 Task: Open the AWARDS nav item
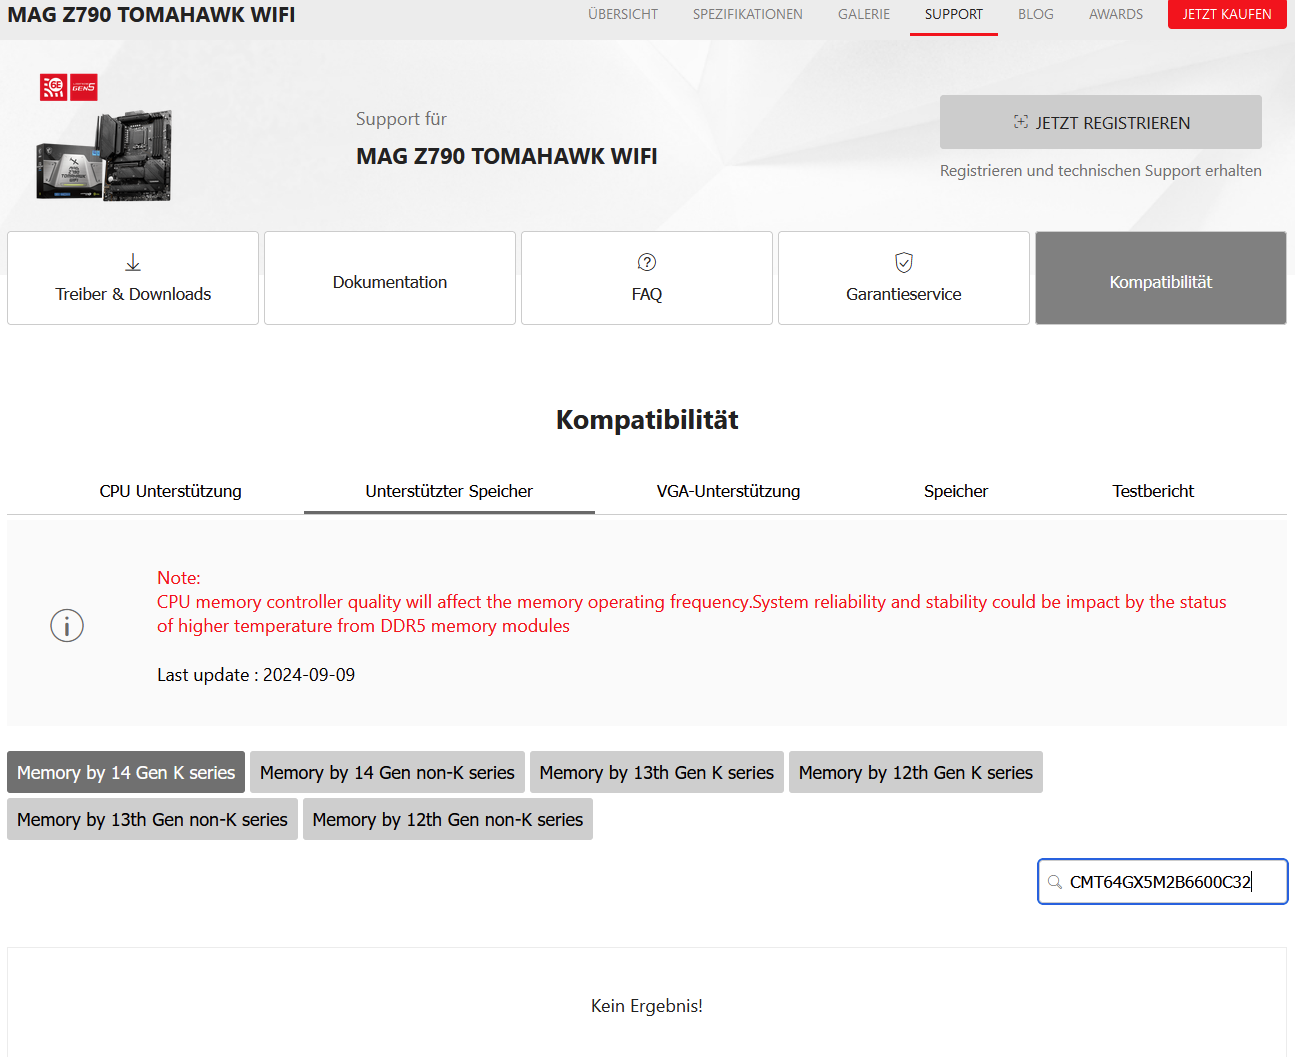pyautogui.click(x=1116, y=15)
